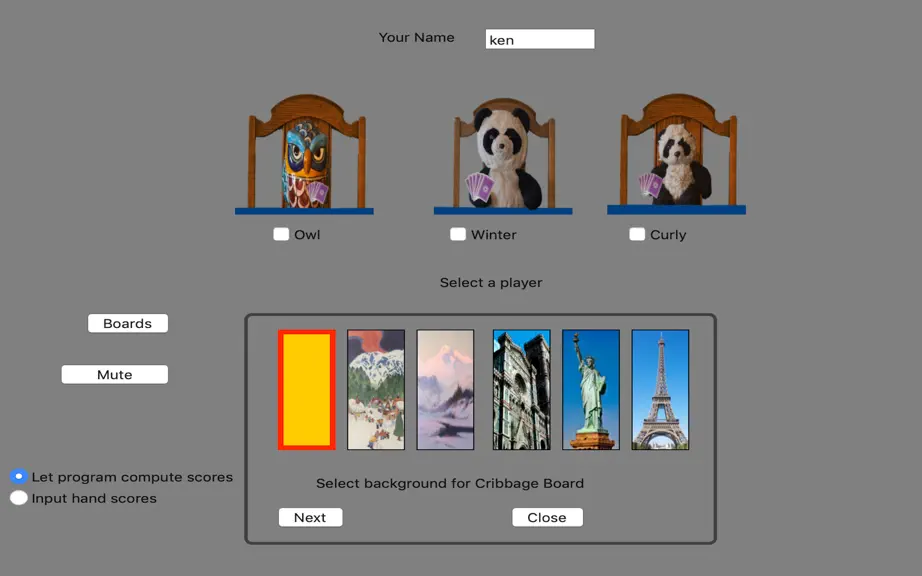Mute the game sound

pos(115,374)
